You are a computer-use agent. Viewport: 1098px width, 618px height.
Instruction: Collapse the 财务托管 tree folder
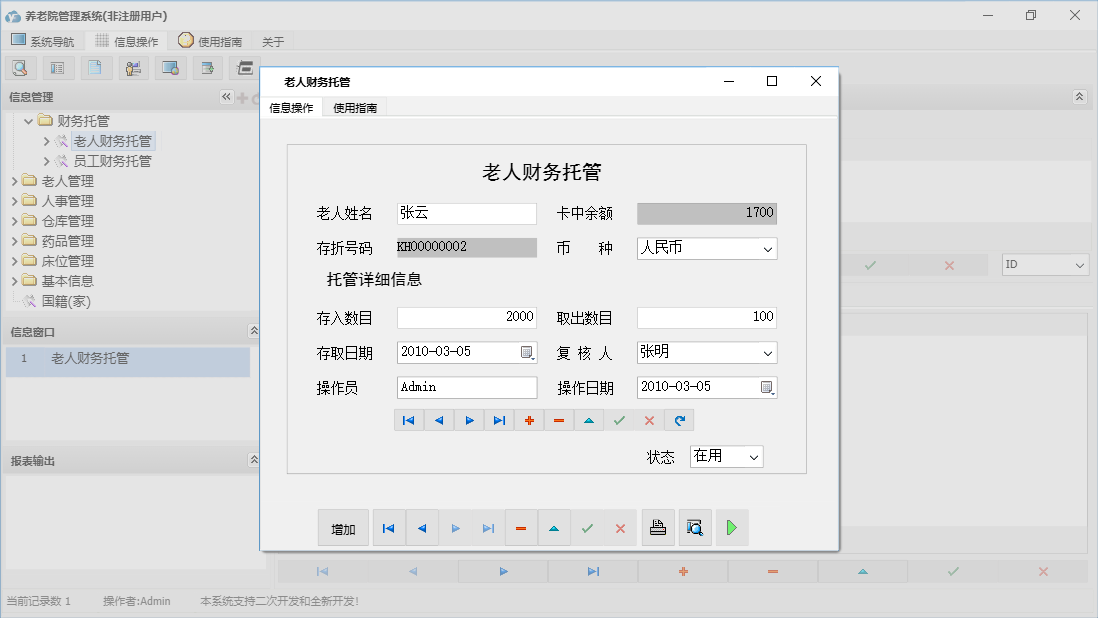(x=29, y=120)
